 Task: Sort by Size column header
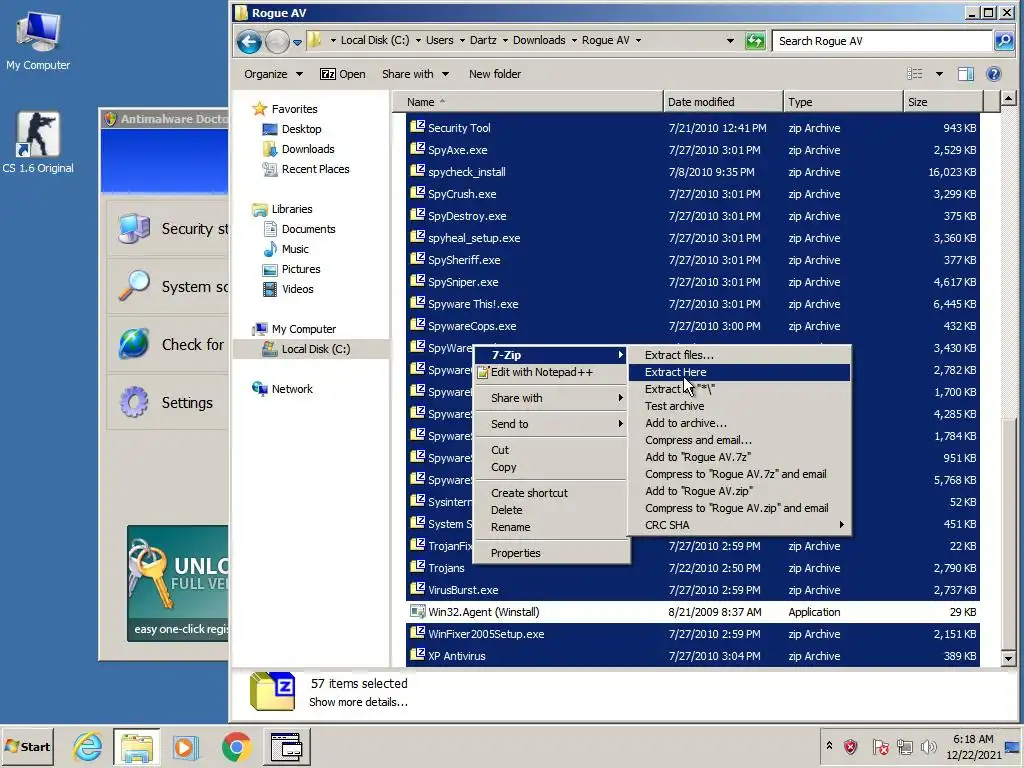(942, 102)
